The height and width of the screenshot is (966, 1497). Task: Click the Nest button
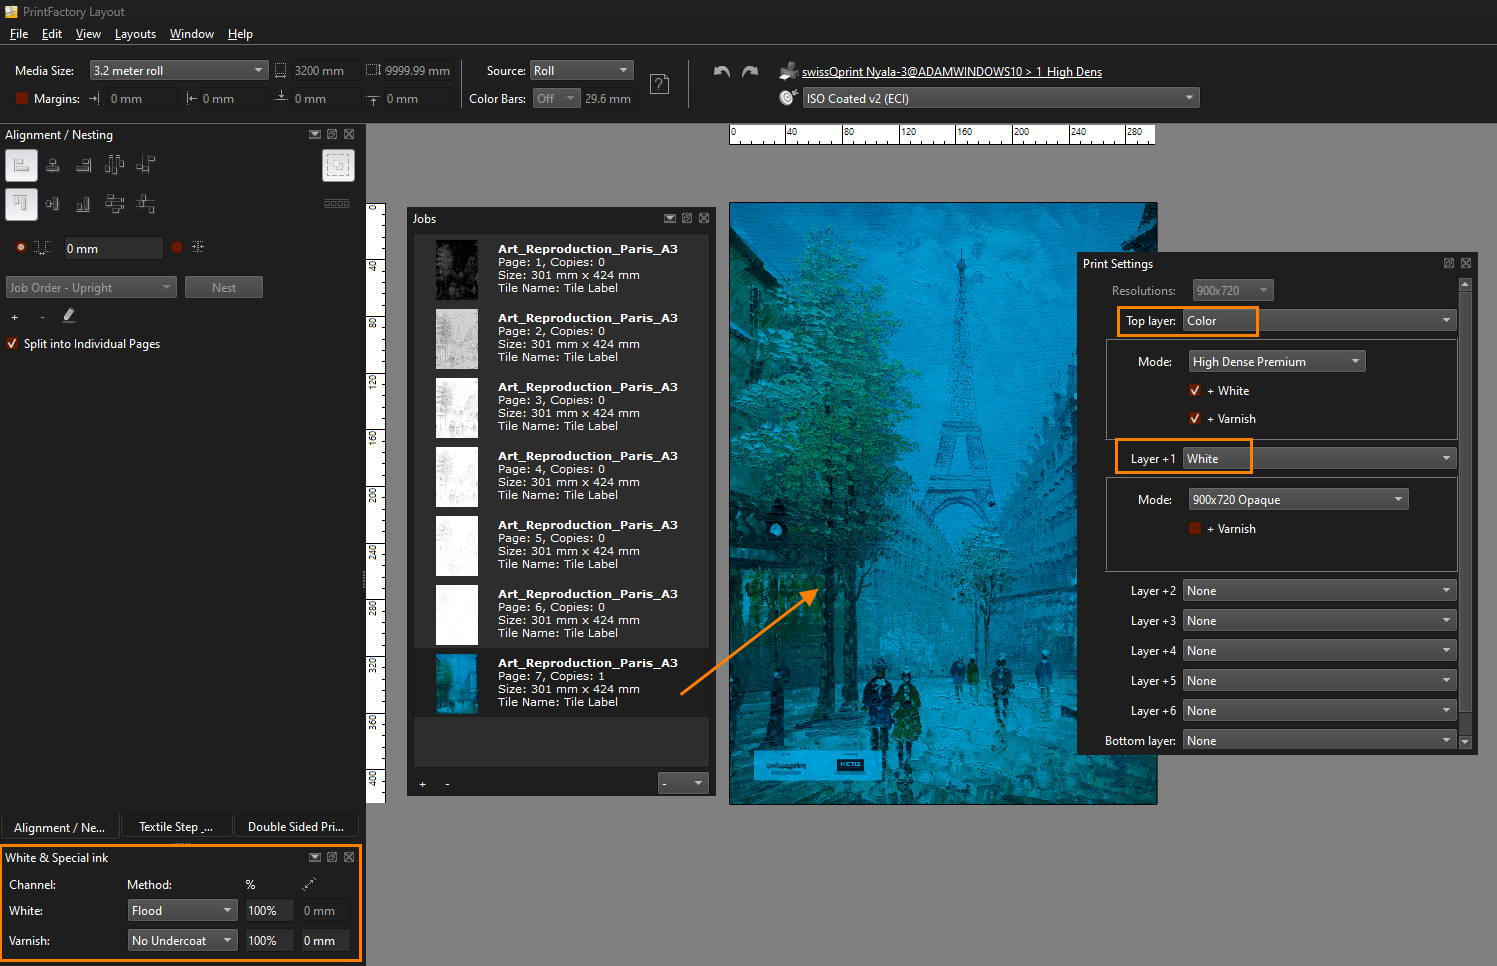[224, 287]
